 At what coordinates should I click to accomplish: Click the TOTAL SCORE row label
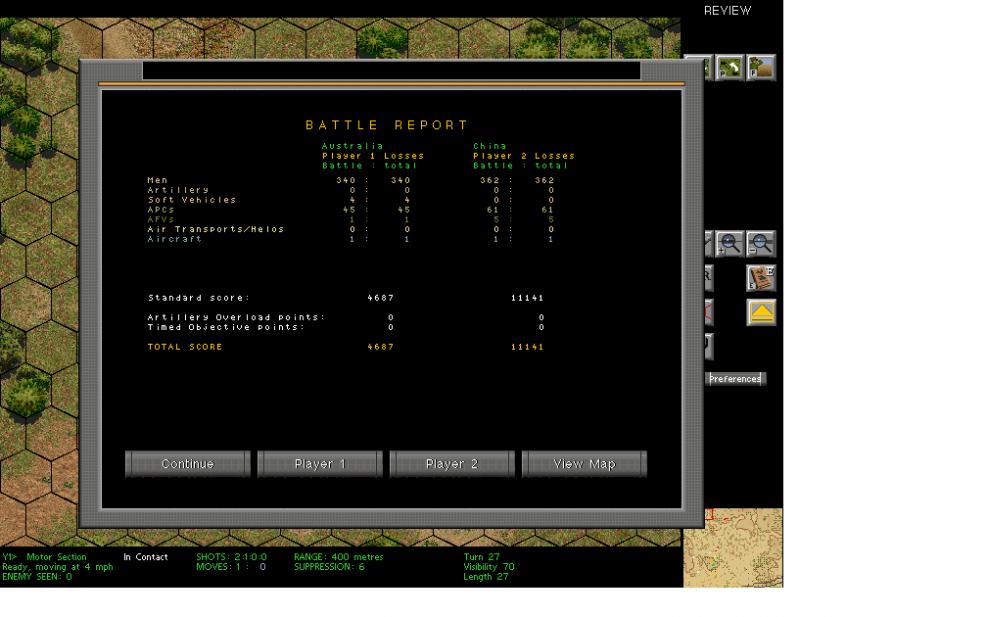tap(185, 347)
